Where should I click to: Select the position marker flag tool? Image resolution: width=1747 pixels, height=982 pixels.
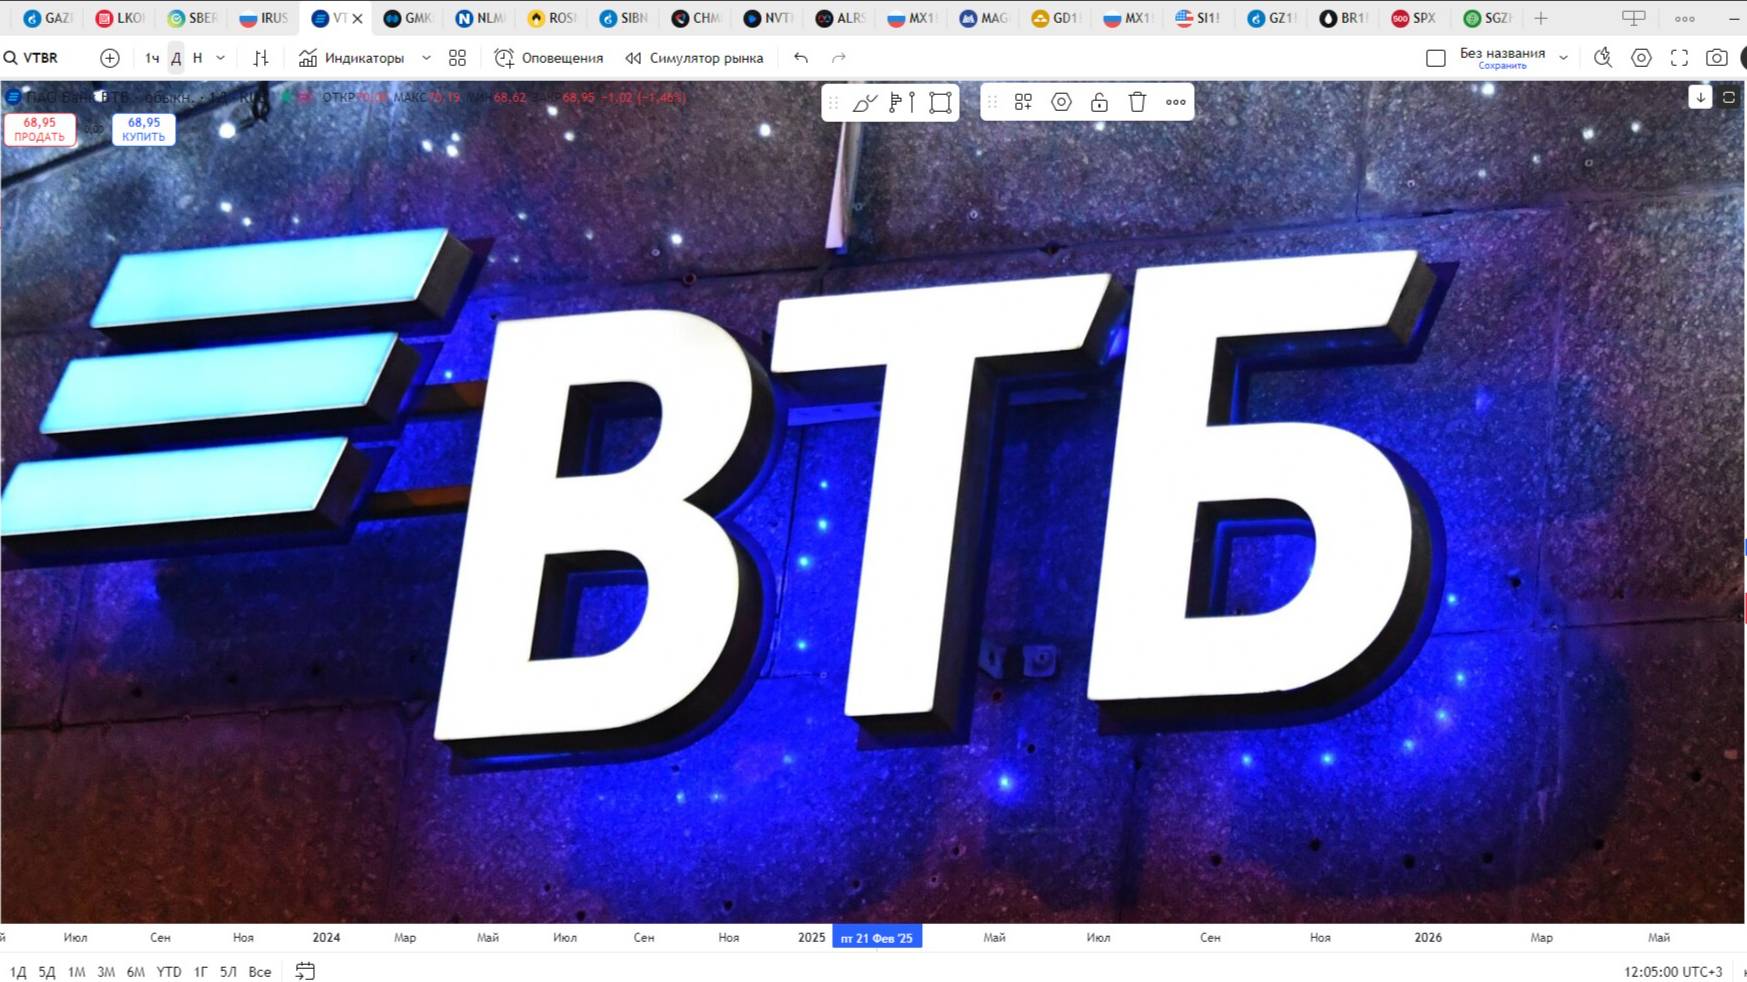[902, 102]
